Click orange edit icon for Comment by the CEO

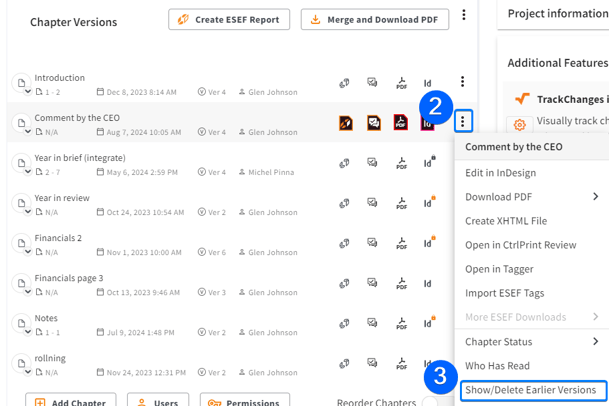(x=345, y=123)
